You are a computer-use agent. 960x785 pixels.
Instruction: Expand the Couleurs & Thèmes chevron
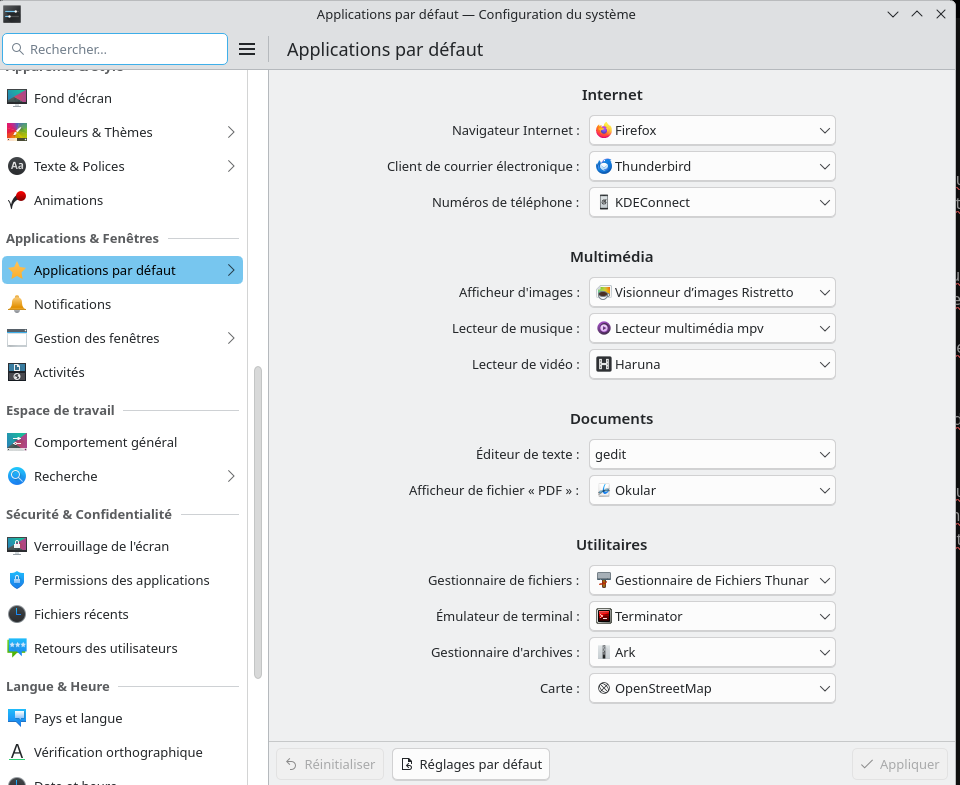pos(231,132)
